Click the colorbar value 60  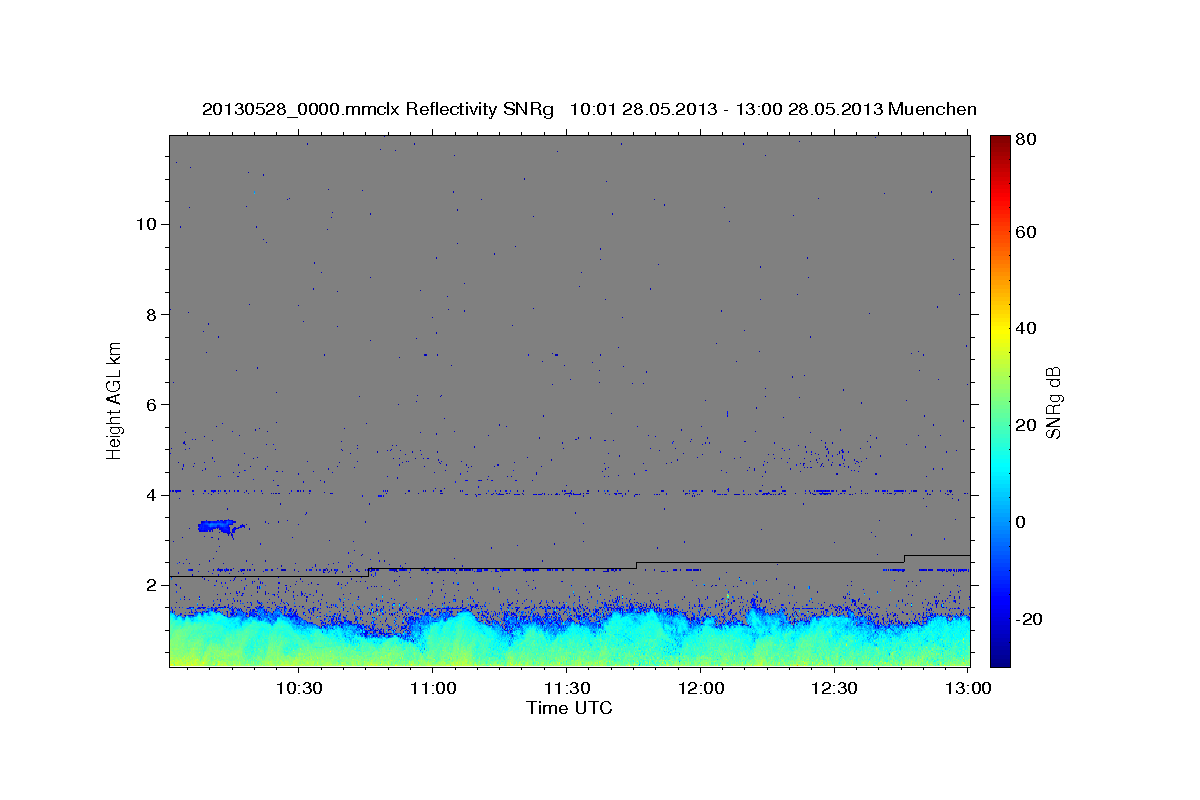coord(1025,232)
